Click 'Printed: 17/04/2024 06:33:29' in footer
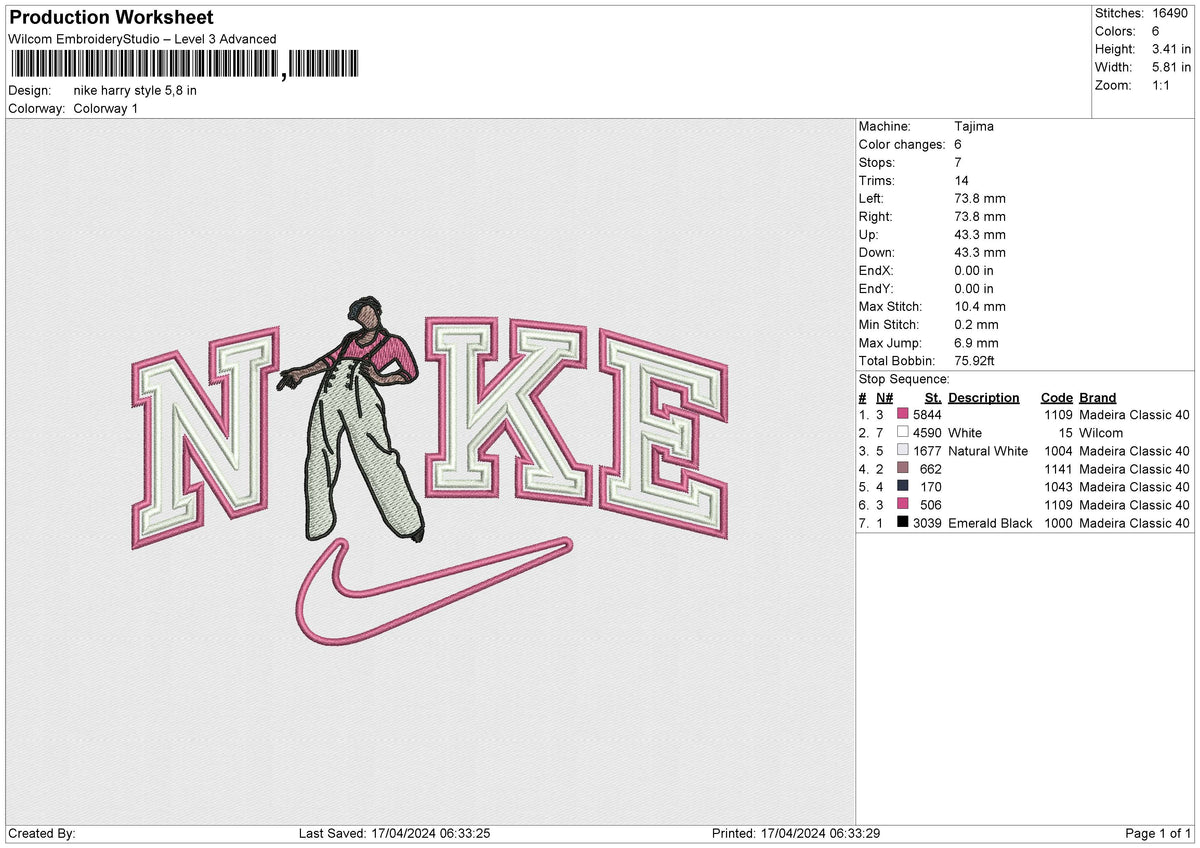The image size is (1200, 848). 795,834
